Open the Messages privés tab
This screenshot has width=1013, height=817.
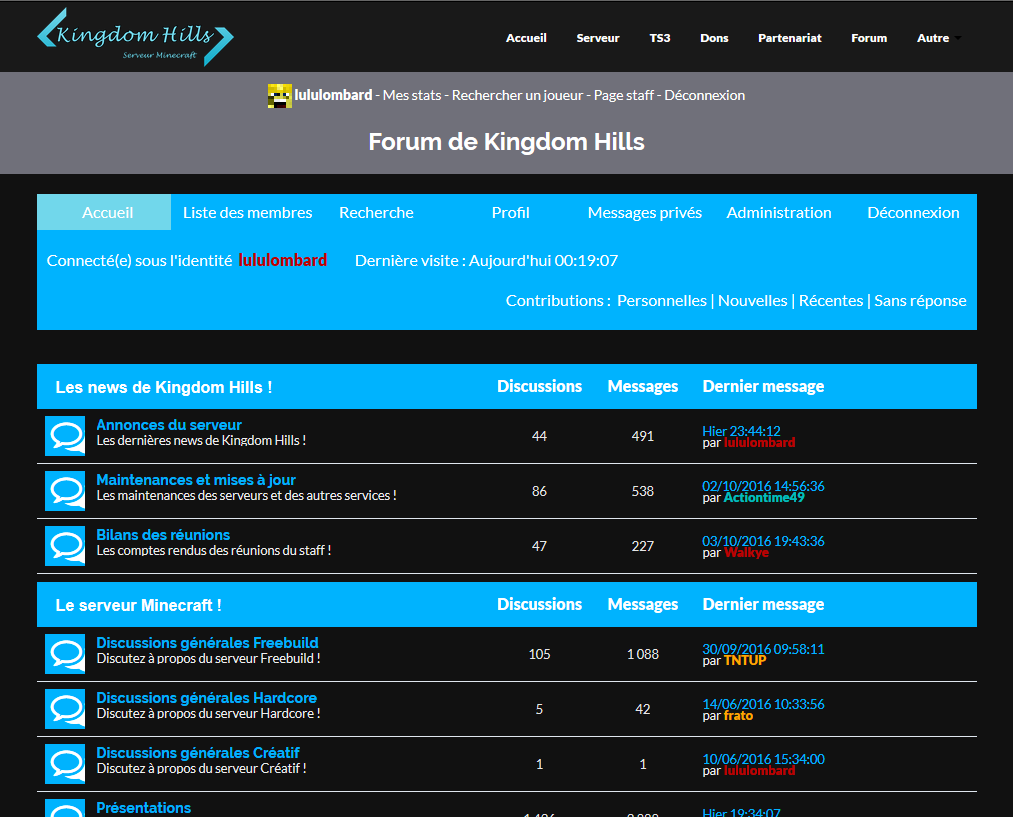[644, 213]
